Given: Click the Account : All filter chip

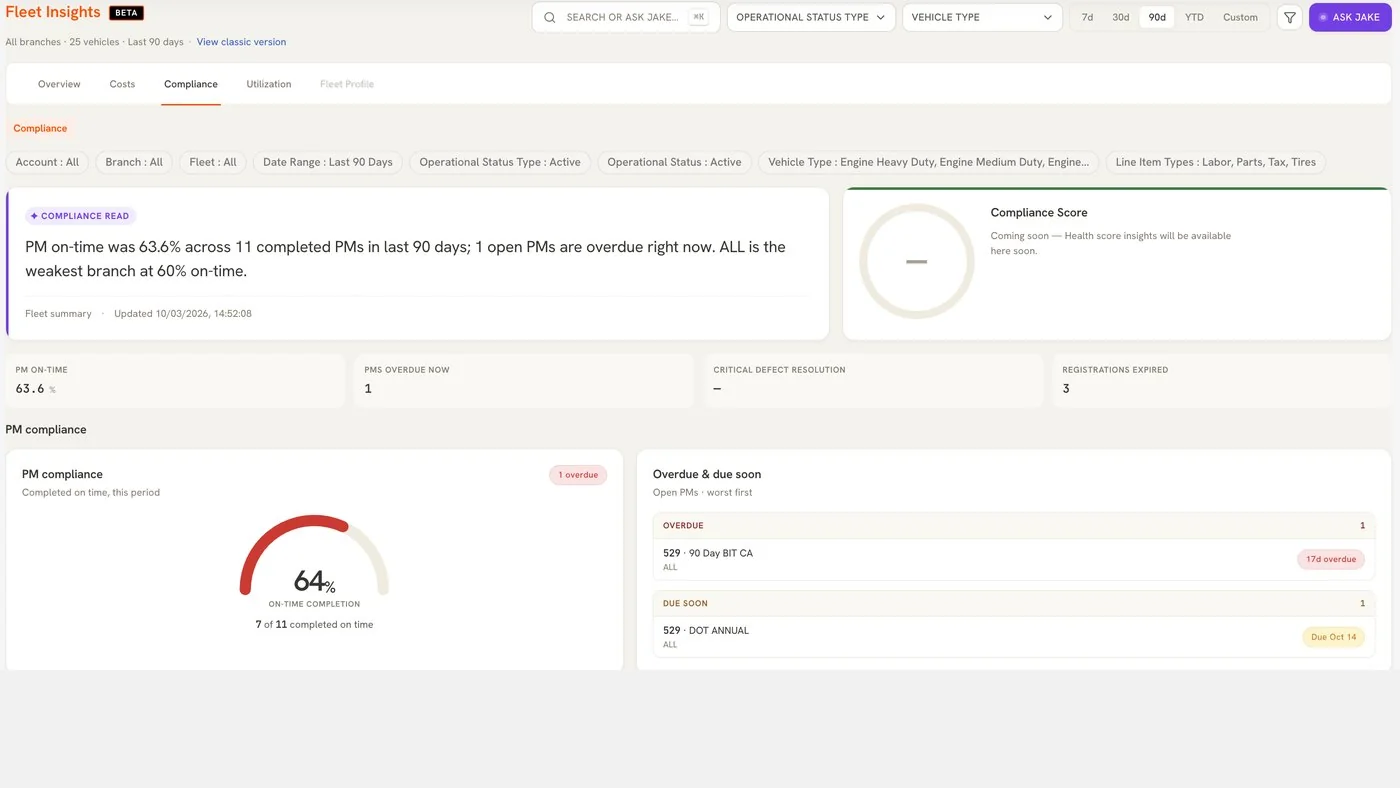Looking at the screenshot, I should click(x=47, y=162).
